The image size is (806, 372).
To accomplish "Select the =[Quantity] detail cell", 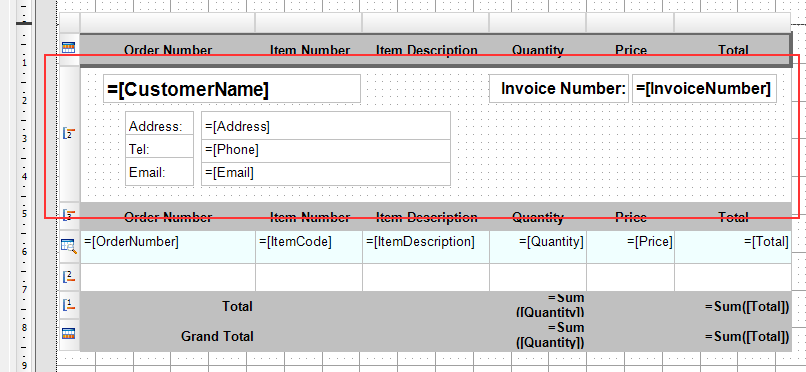I will tap(538, 247).
